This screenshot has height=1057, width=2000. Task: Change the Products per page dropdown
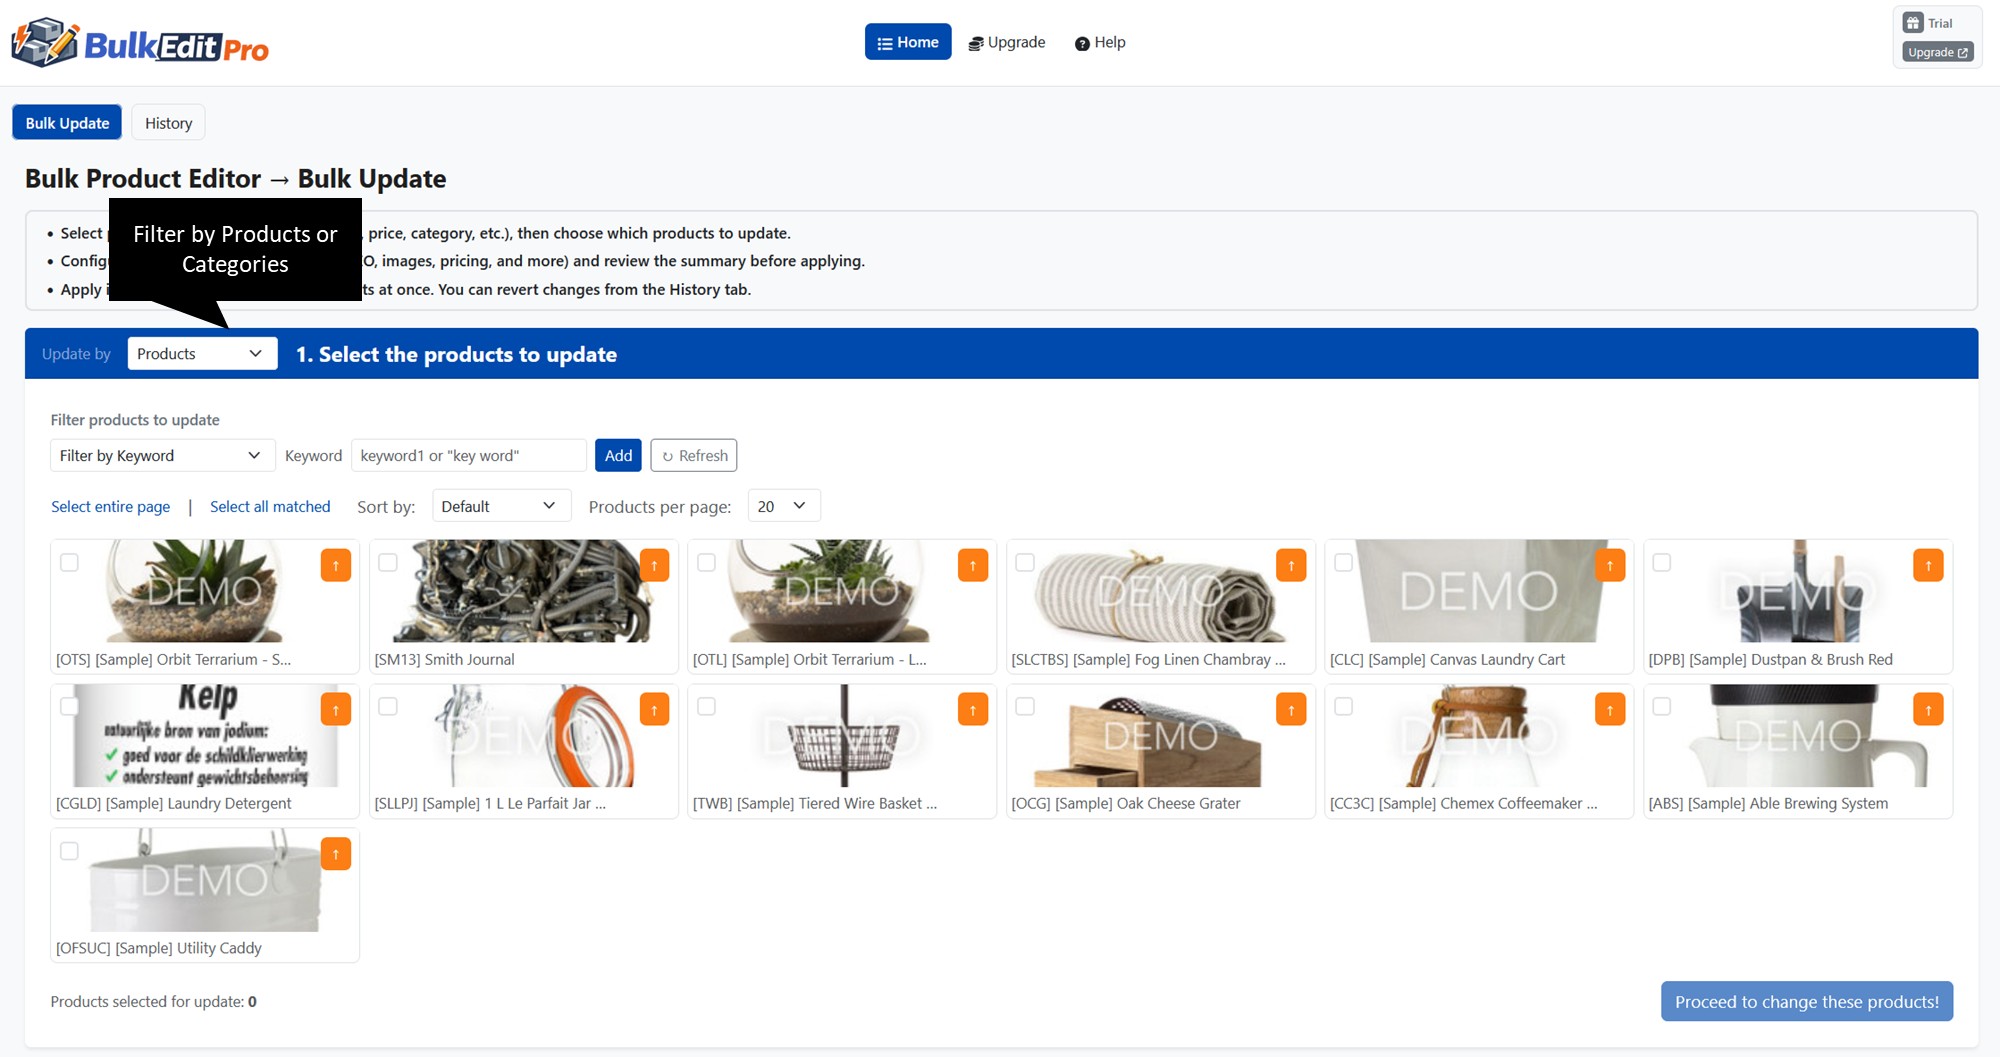(783, 505)
